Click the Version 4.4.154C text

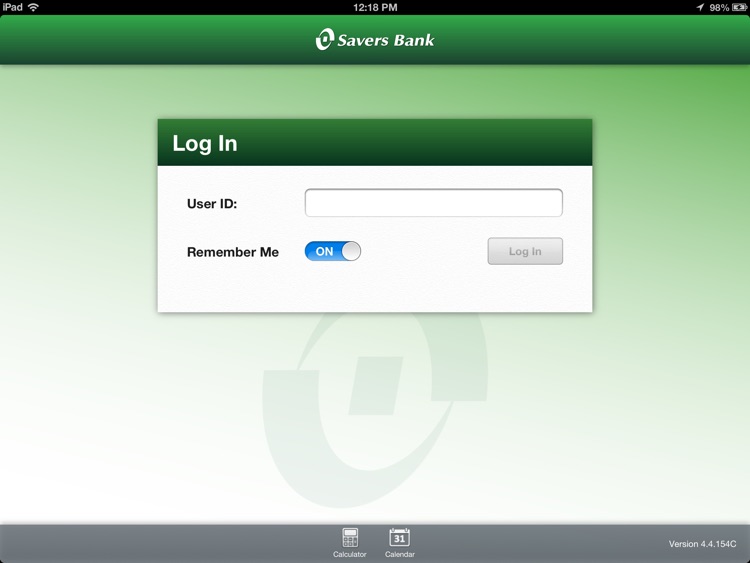point(702,544)
